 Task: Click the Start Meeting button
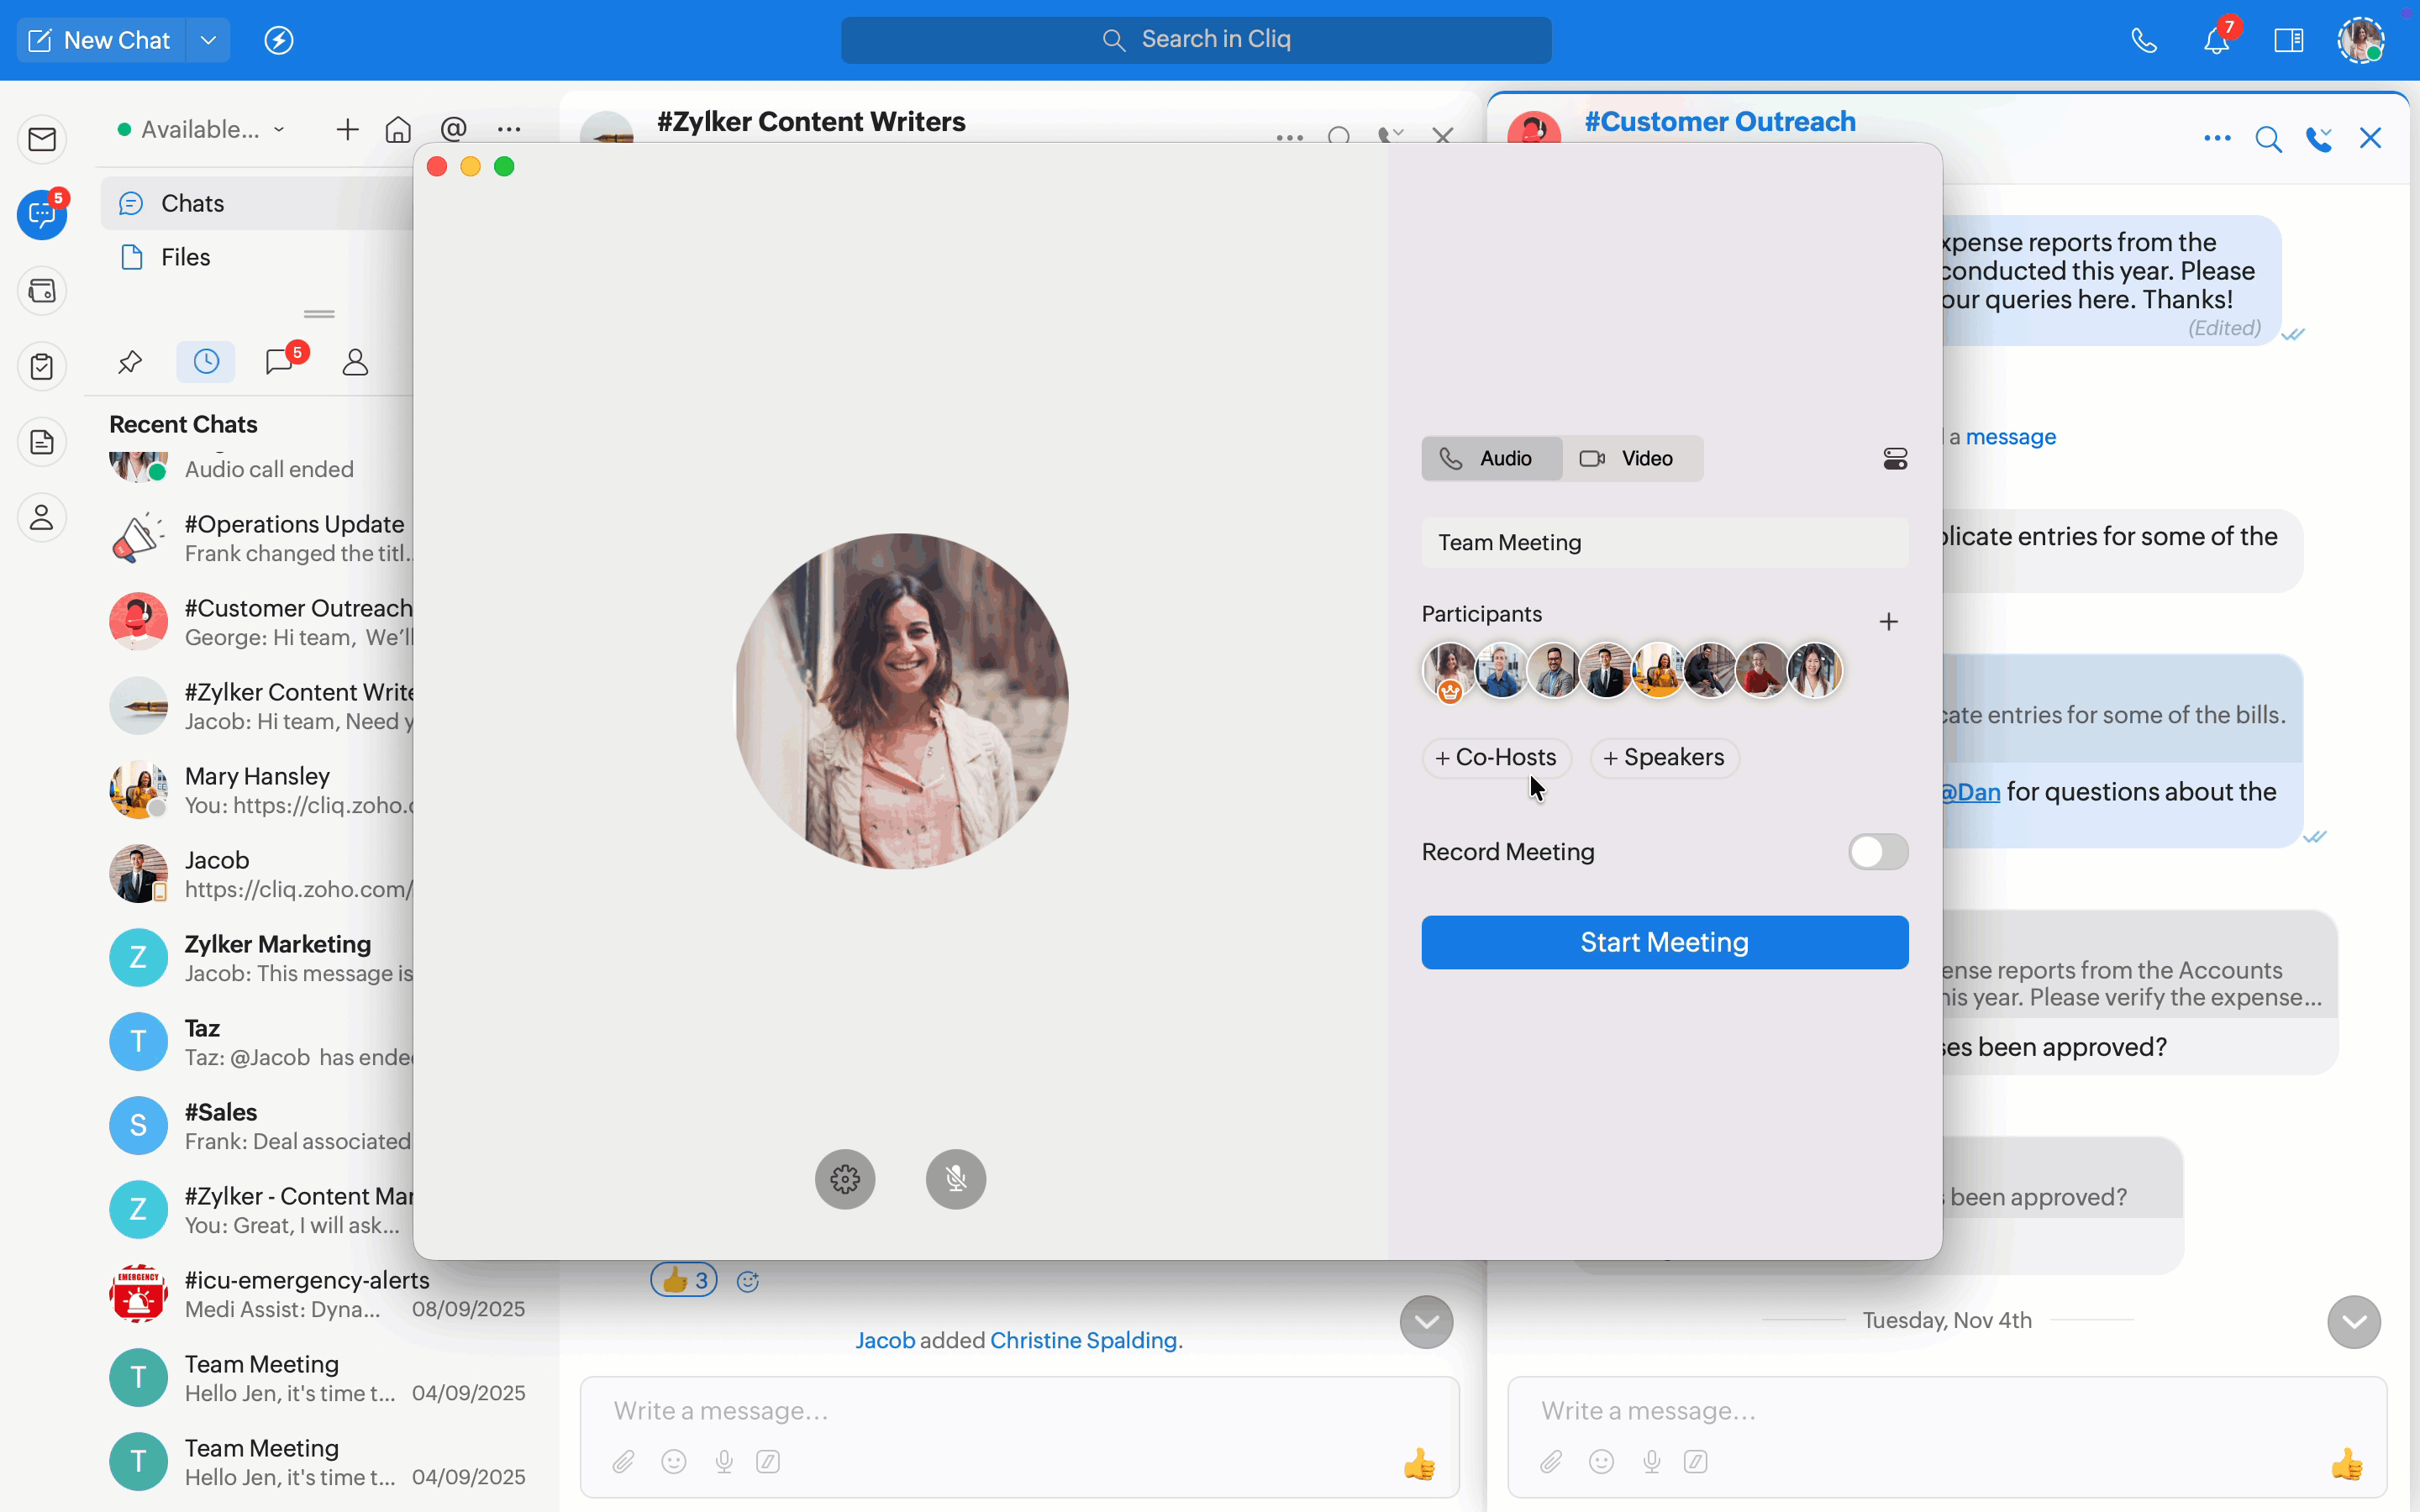tap(1664, 942)
